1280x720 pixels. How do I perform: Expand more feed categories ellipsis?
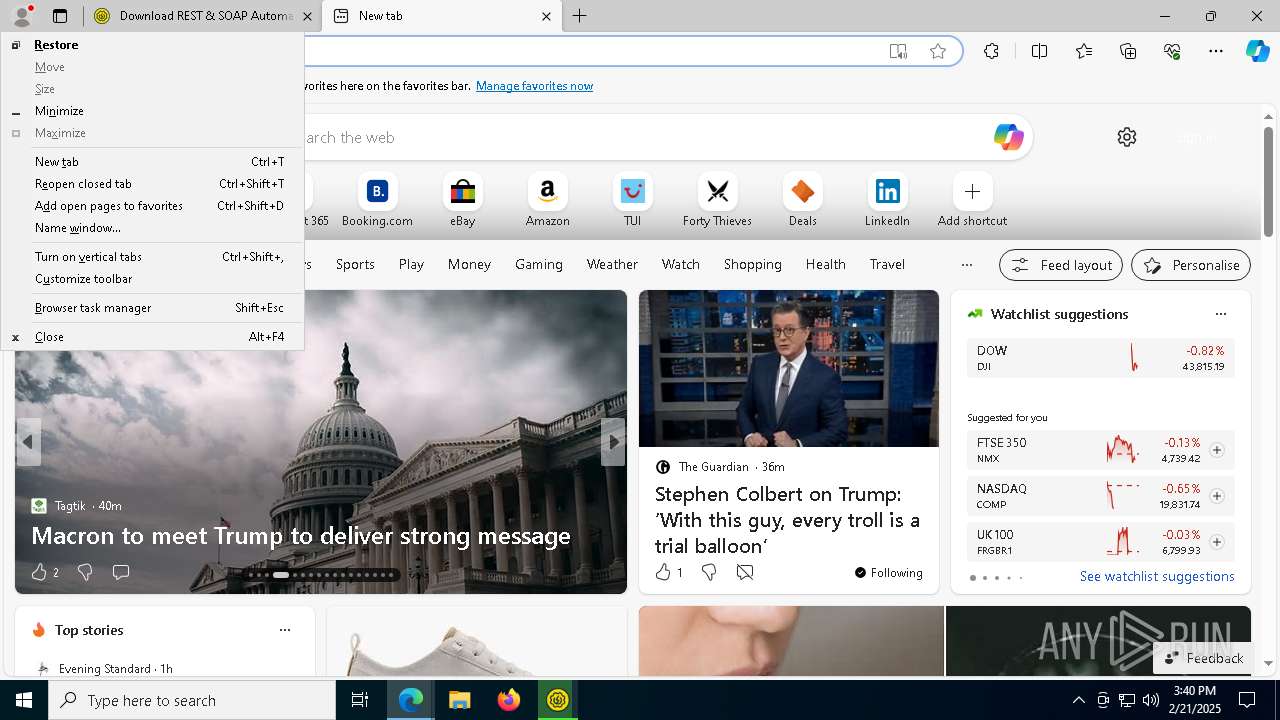click(966, 265)
